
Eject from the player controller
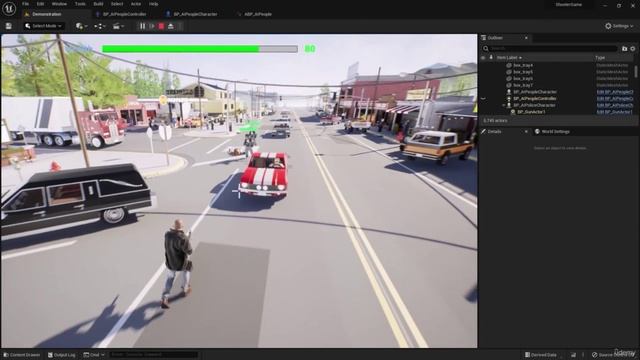pos(171,26)
